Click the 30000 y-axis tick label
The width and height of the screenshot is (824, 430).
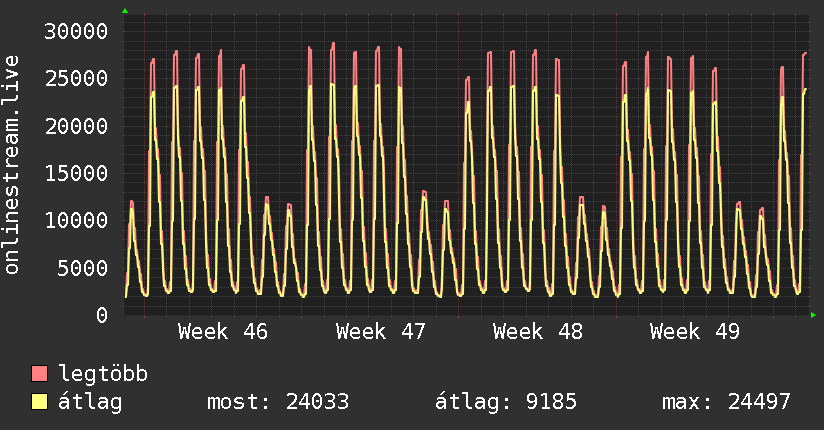76,32
